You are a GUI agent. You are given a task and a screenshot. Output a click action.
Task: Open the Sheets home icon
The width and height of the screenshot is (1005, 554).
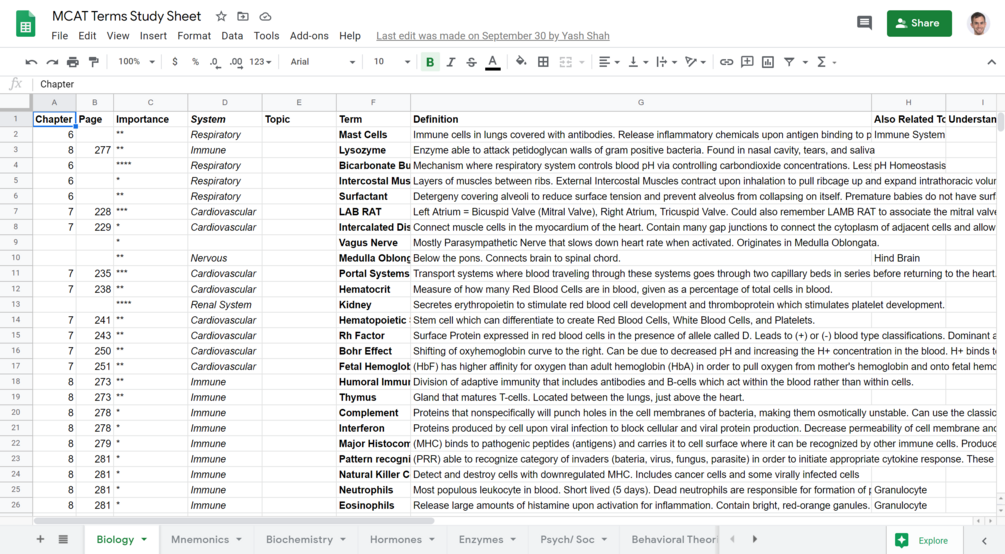(x=26, y=24)
